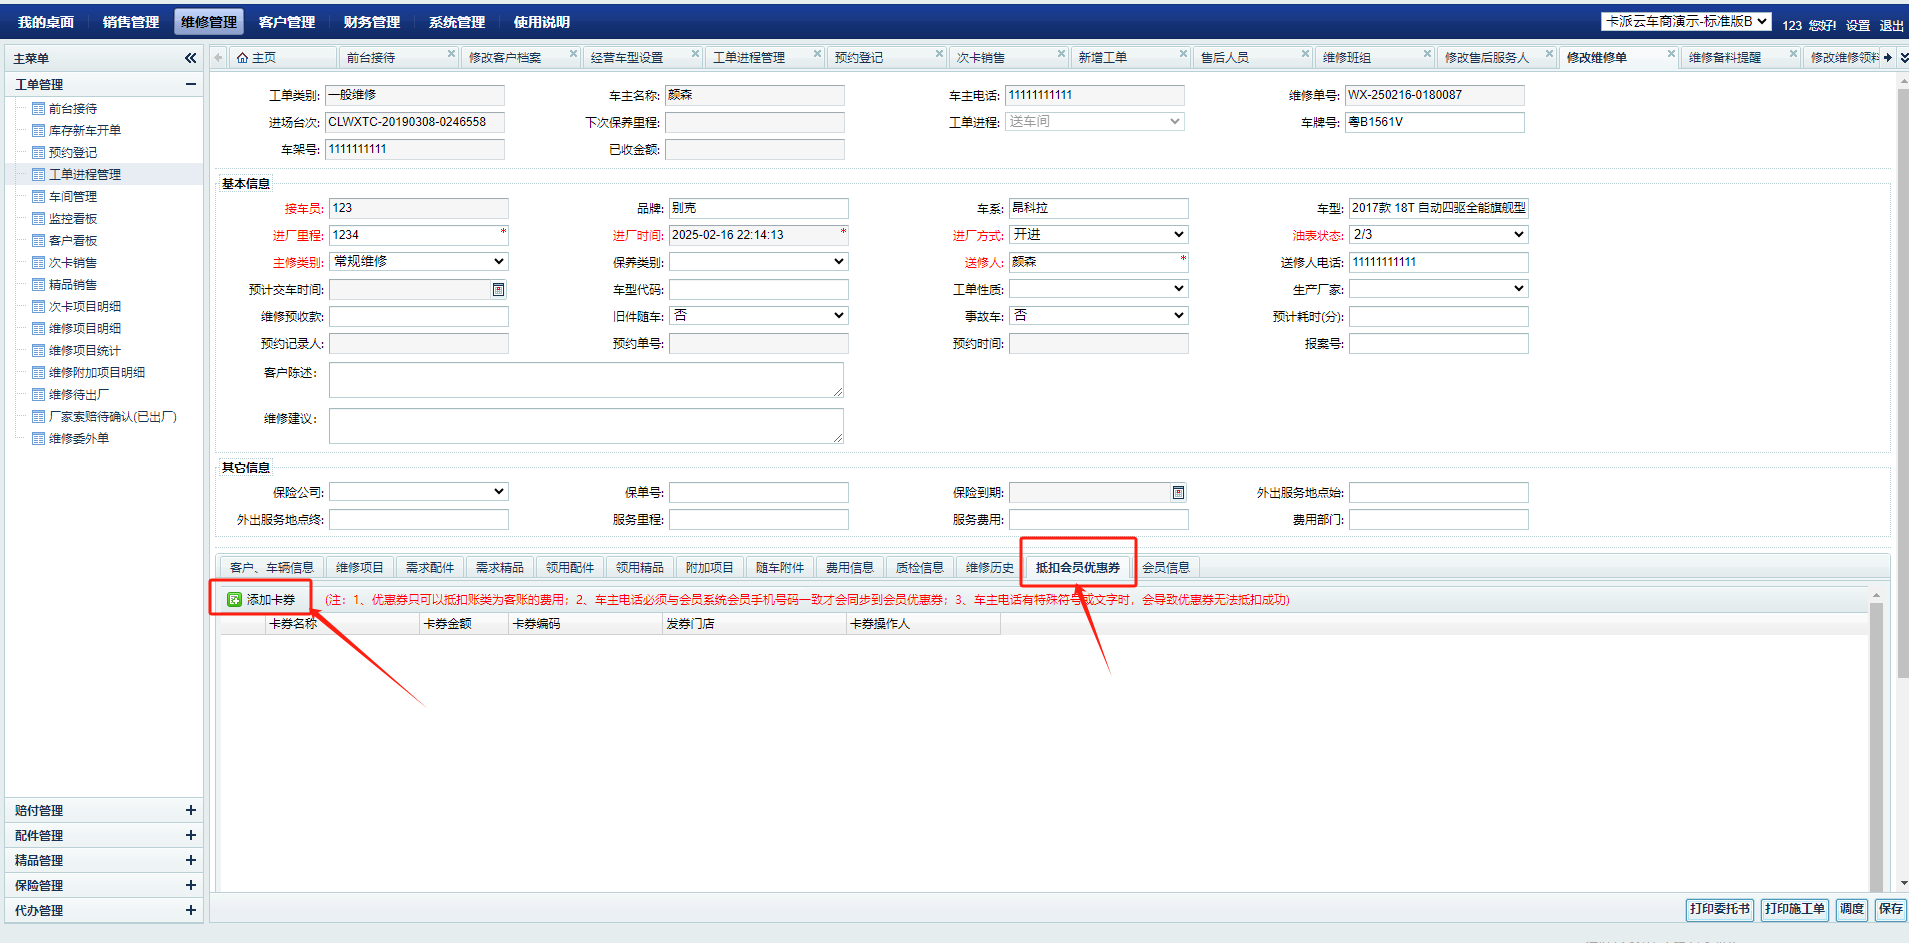Expand the 保险管理 section
This screenshot has width=1909, height=943.
190,885
